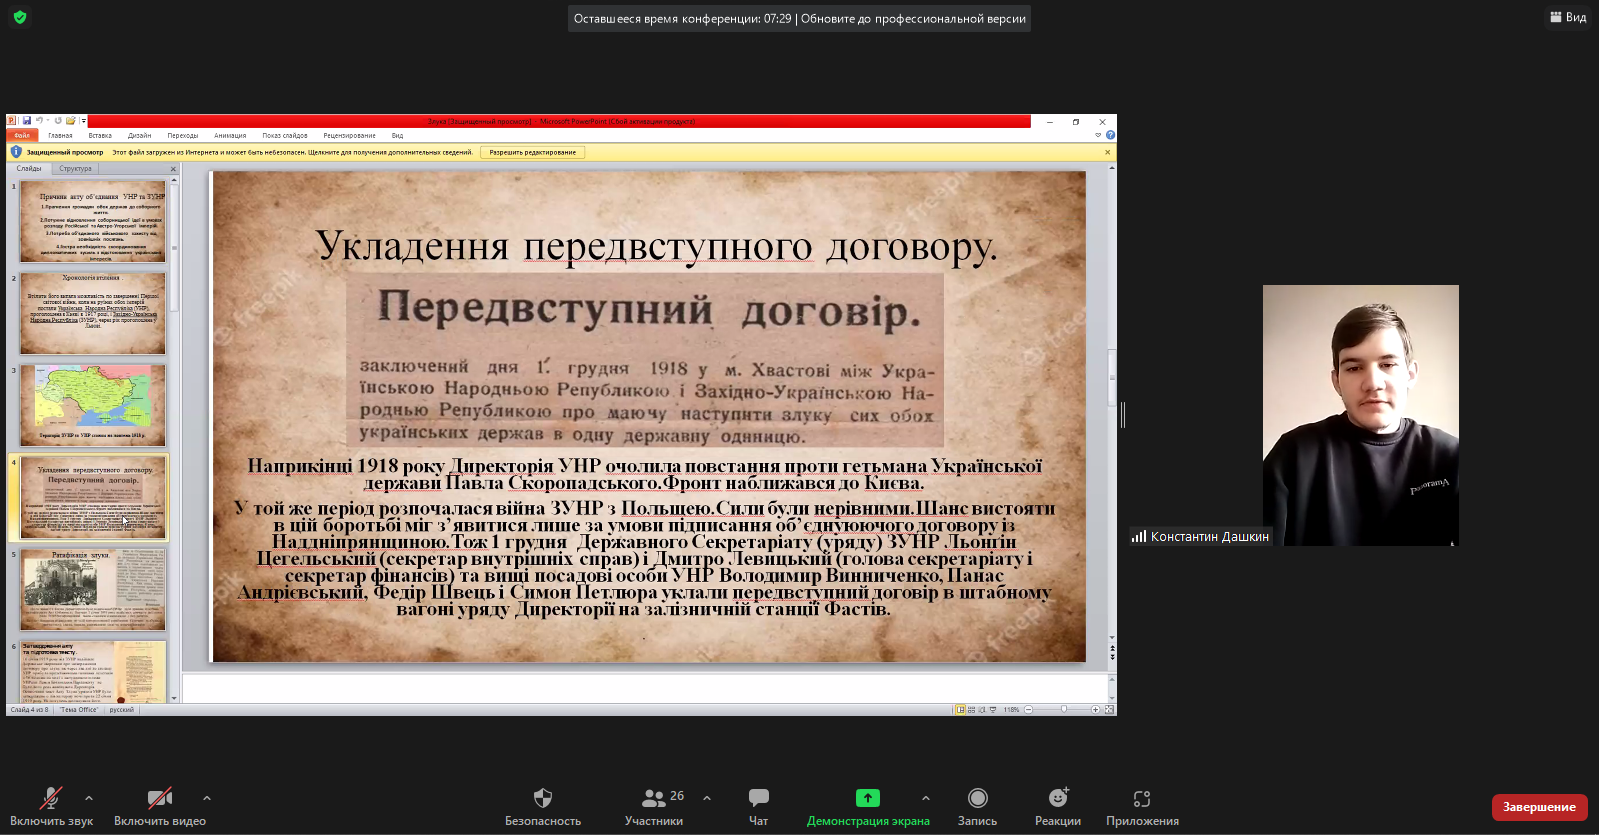Open the Security shield icon
Image resolution: width=1599 pixels, height=835 pixels.
(543, 798)
